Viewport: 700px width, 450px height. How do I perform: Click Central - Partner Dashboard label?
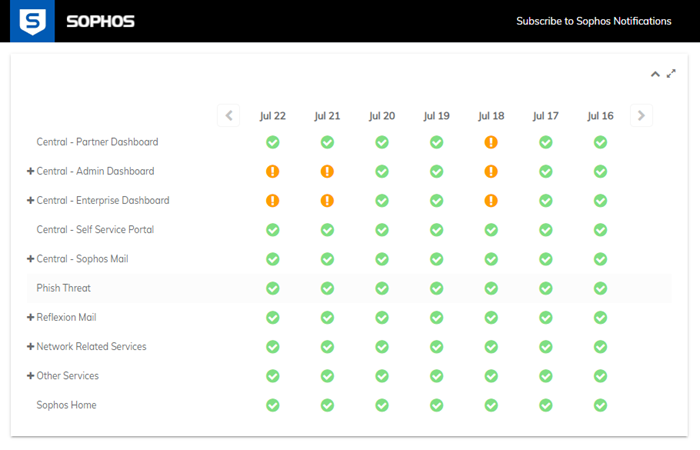pos(97,142)
